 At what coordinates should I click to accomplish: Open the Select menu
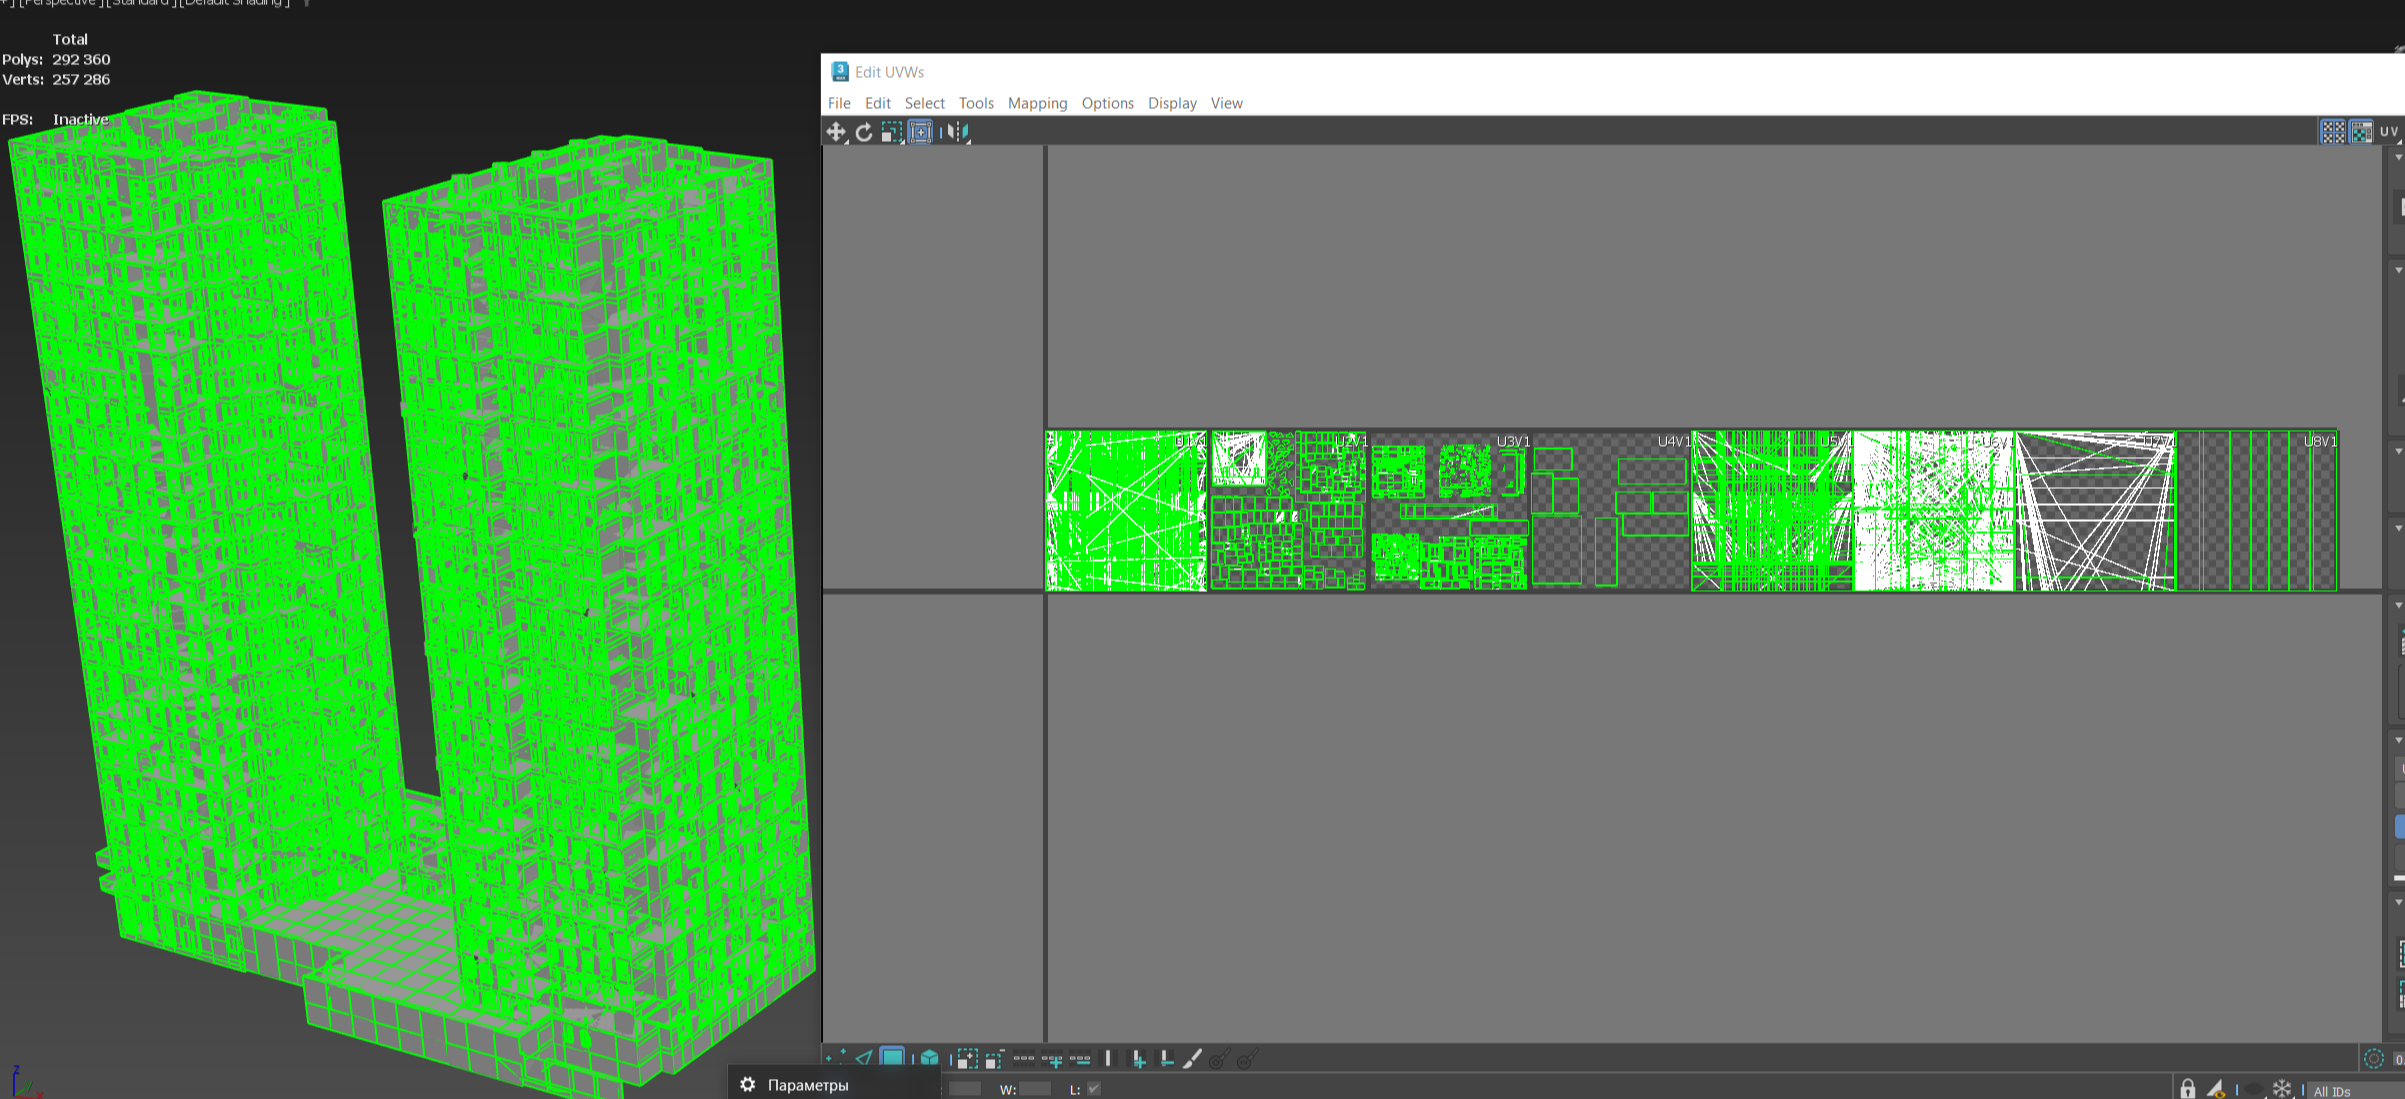(924, 103)
